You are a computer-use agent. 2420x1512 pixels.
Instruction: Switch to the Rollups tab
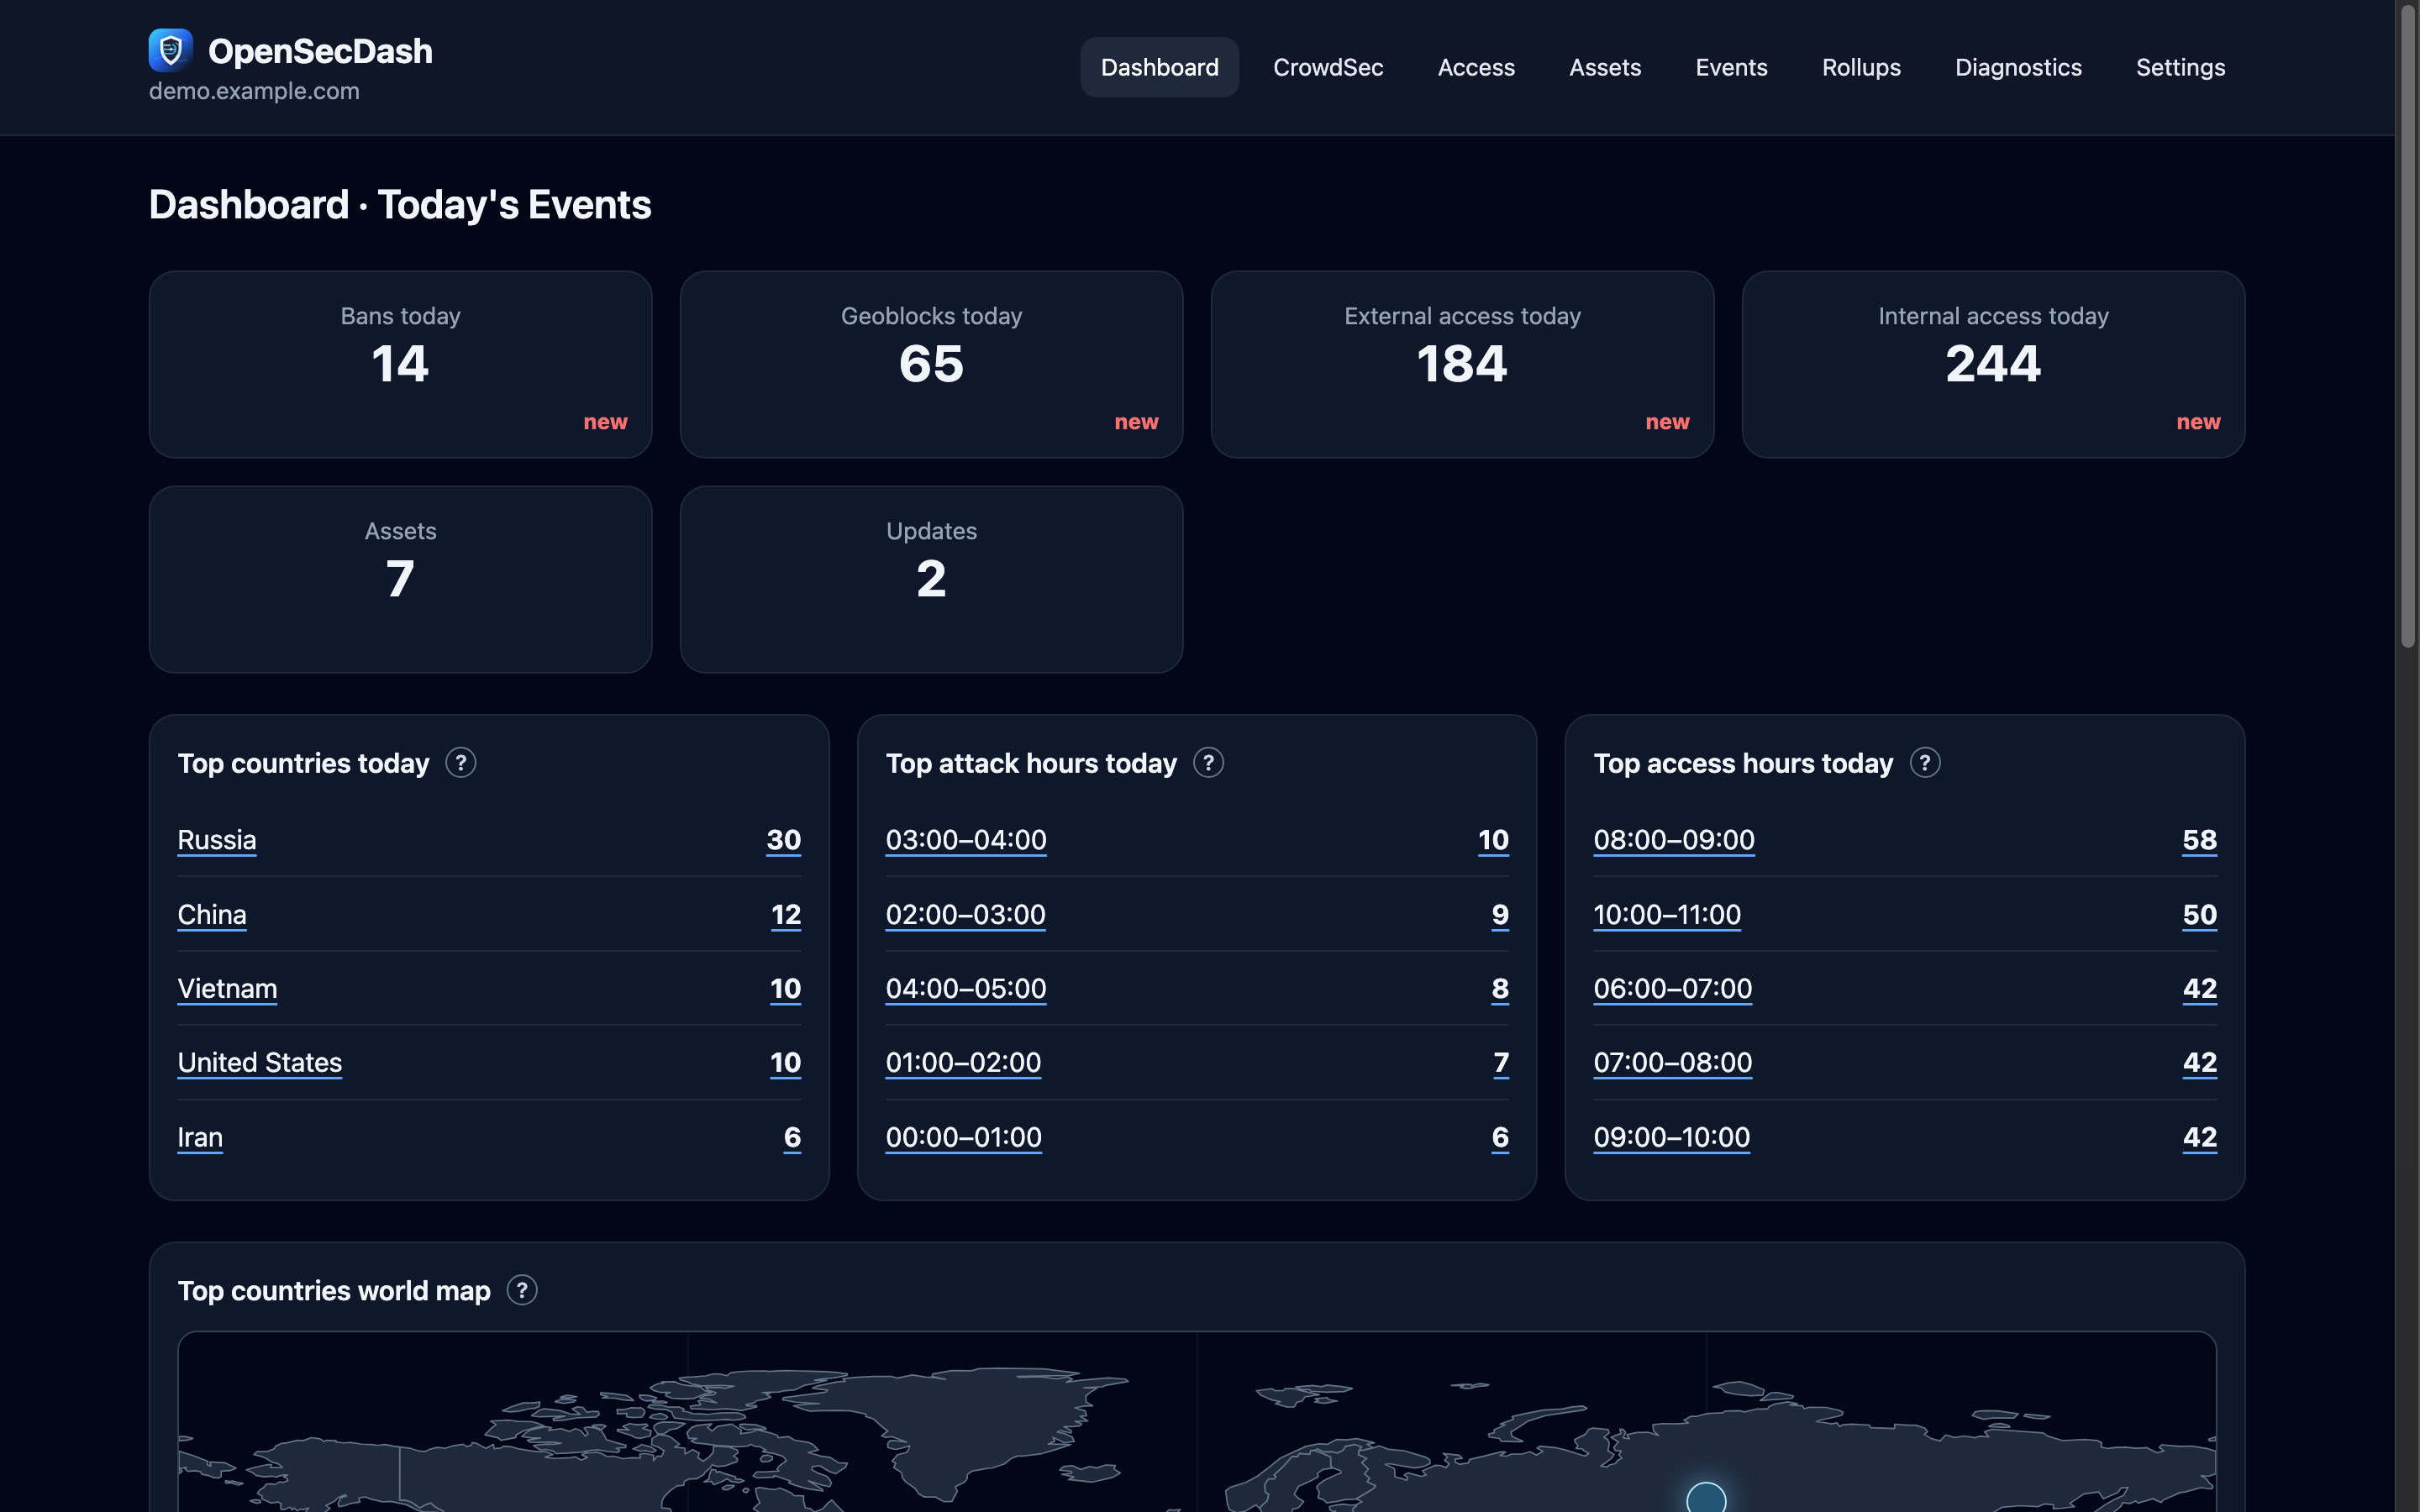(1861, 67)
